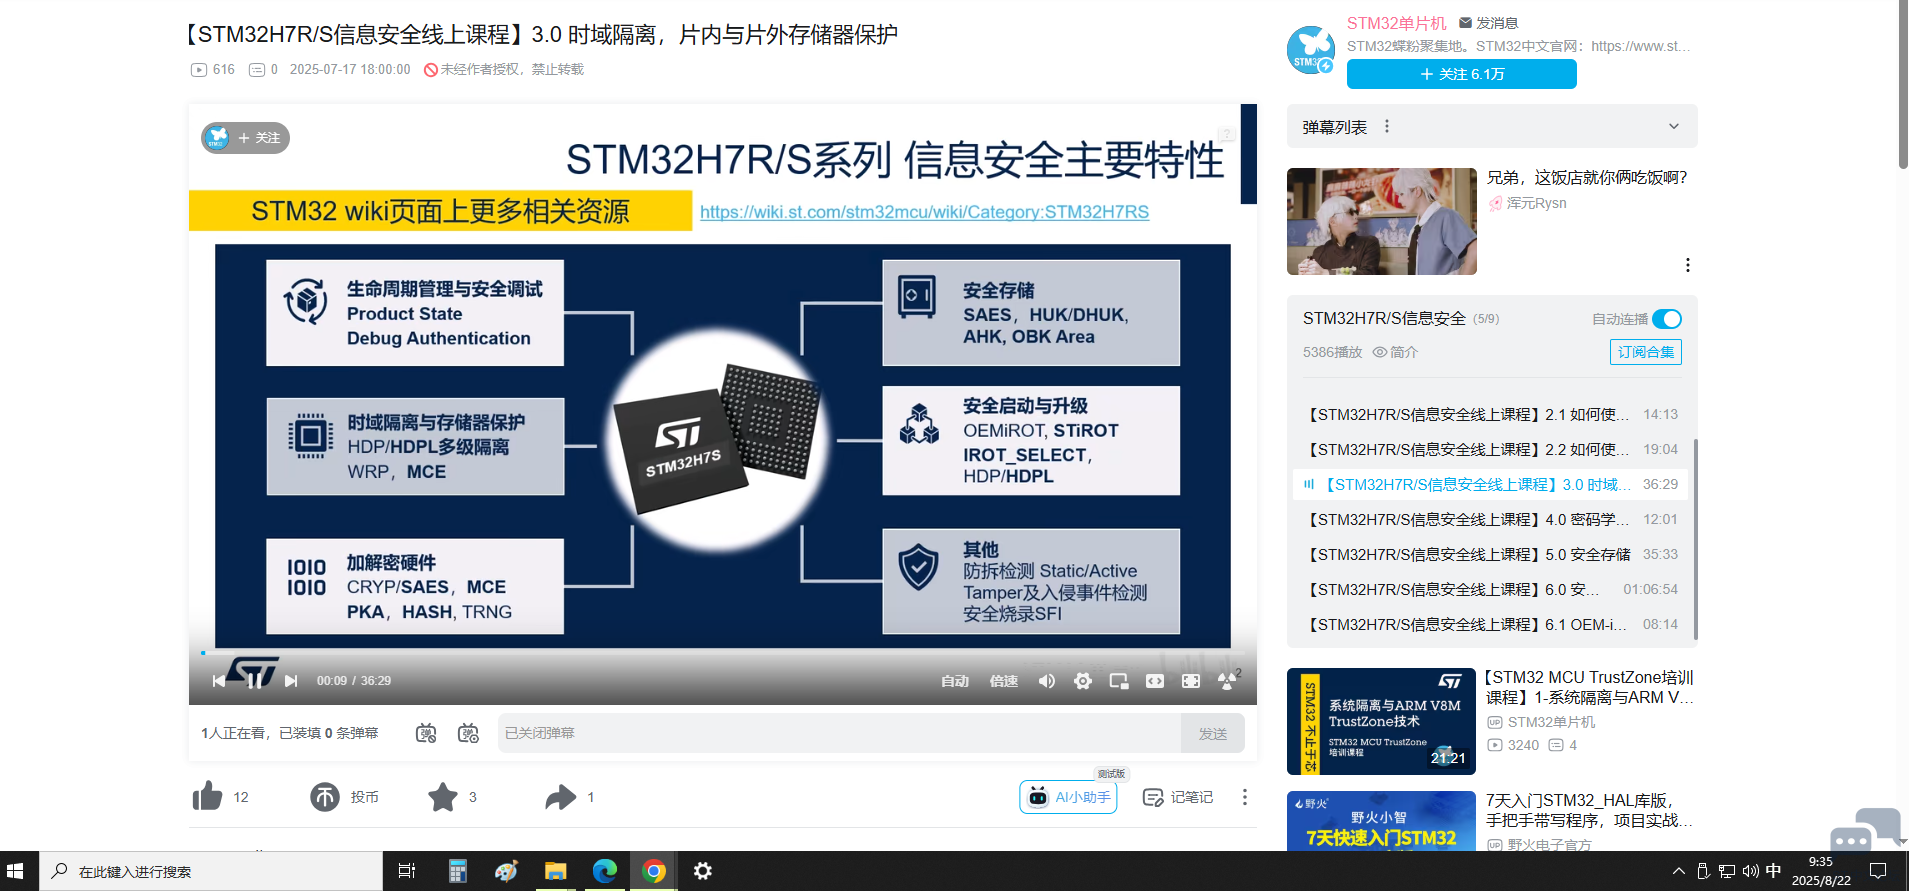This screenshot has height=891, width=1909.
Task: Open the 兄弟，这饭店就你俩吃饭啊 video thumbnail
Action: [x=1382, y=221]
